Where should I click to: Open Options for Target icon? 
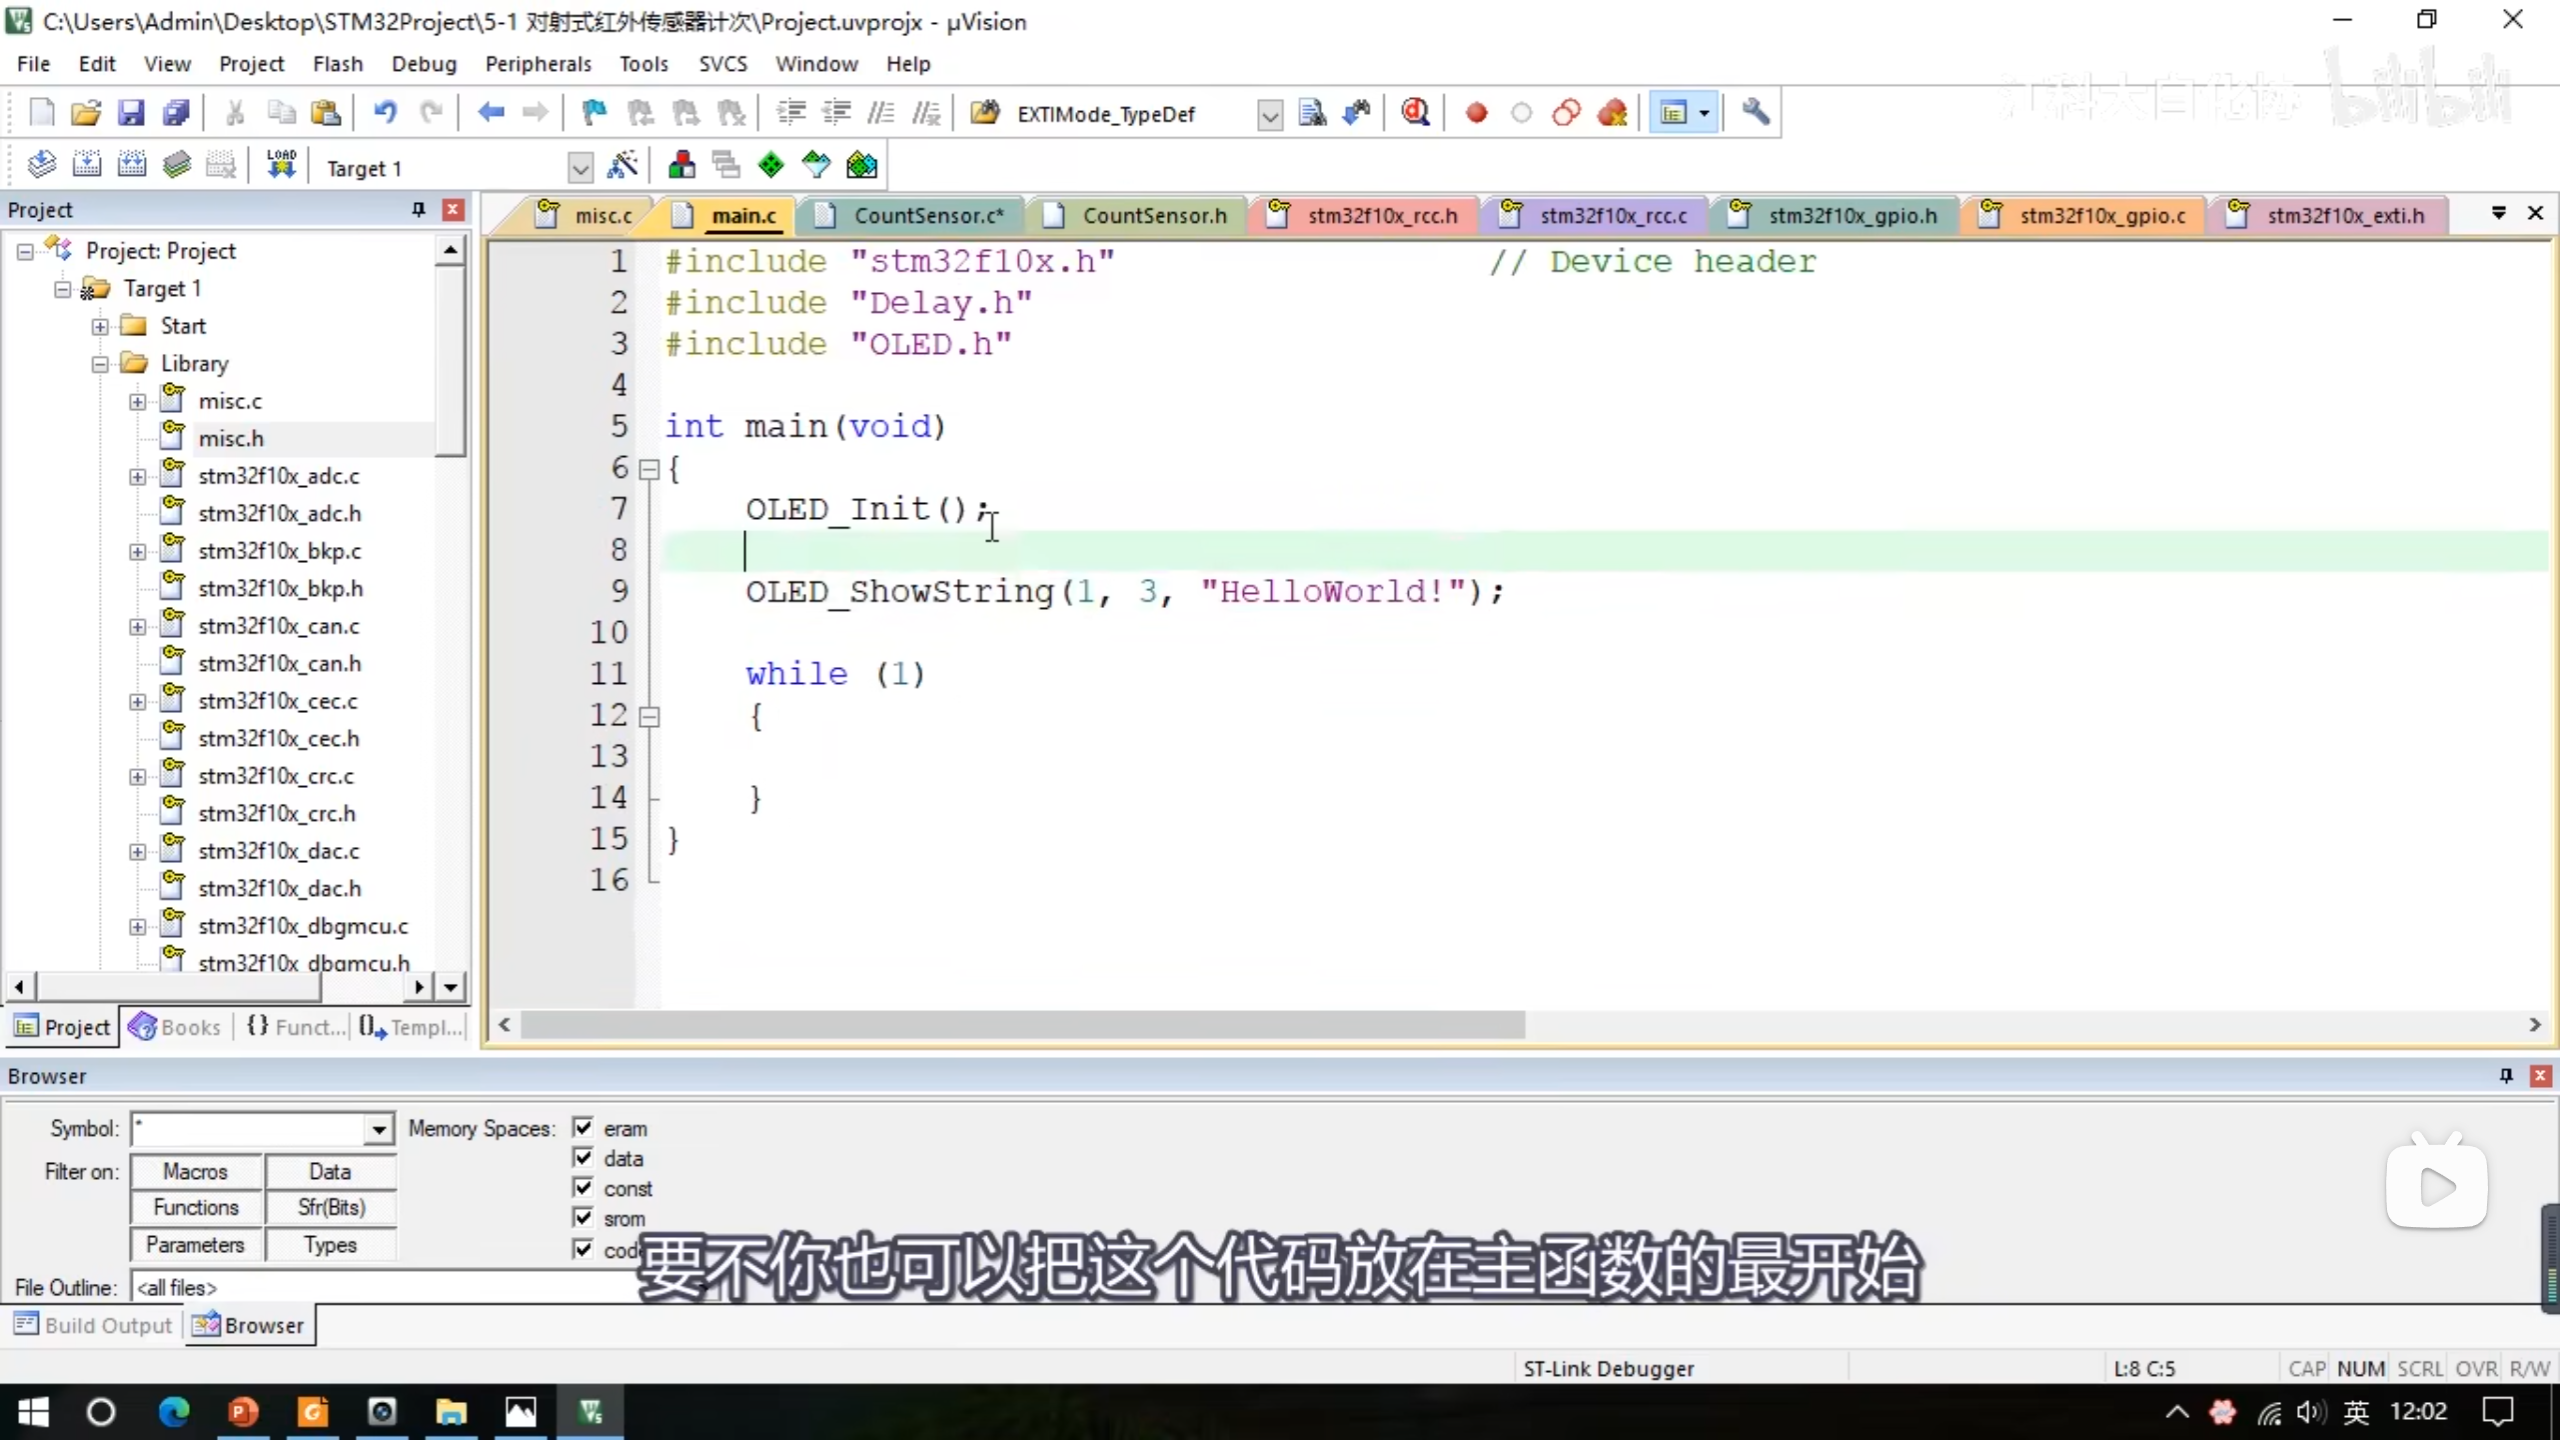[623, 165]
